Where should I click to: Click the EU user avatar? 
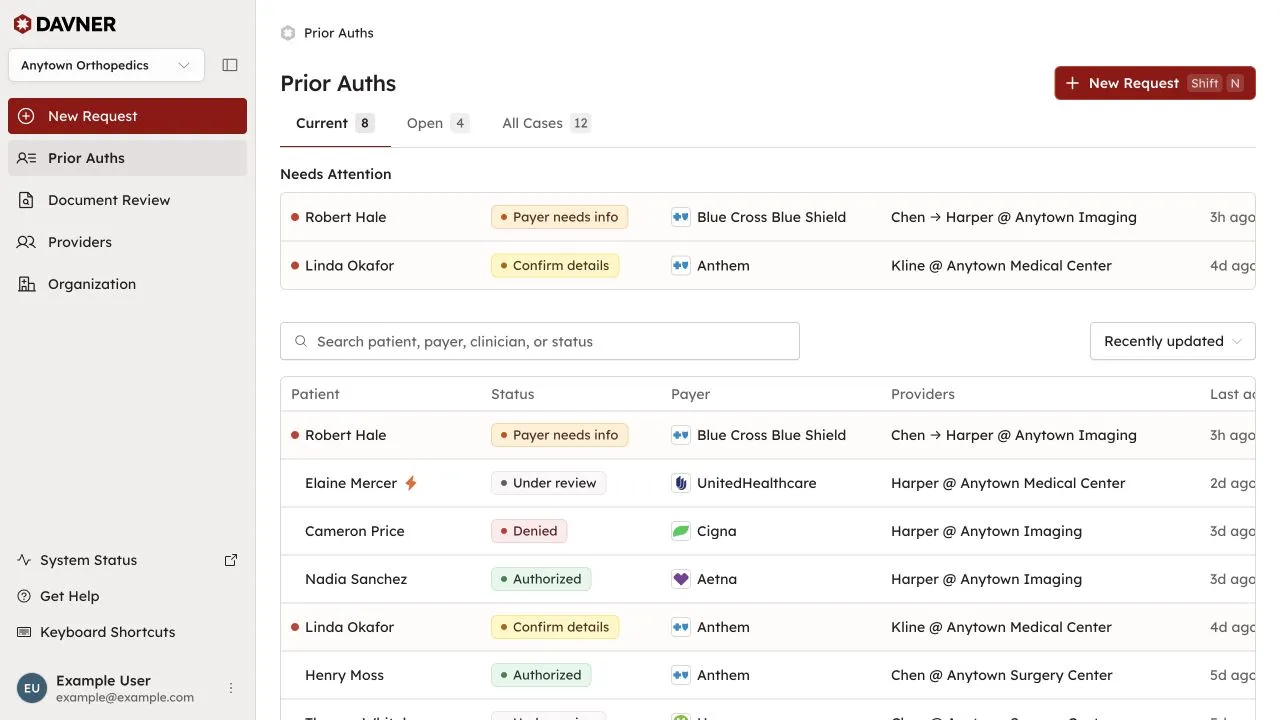(x=32, y=688)
